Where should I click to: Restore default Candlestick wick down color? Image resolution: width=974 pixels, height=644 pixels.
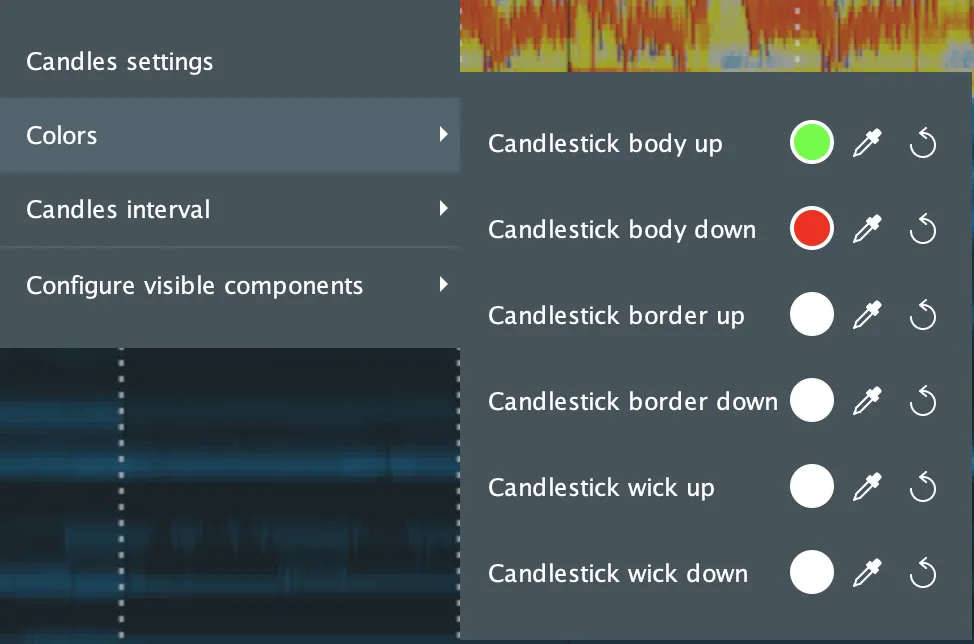(x=922, y=574)
